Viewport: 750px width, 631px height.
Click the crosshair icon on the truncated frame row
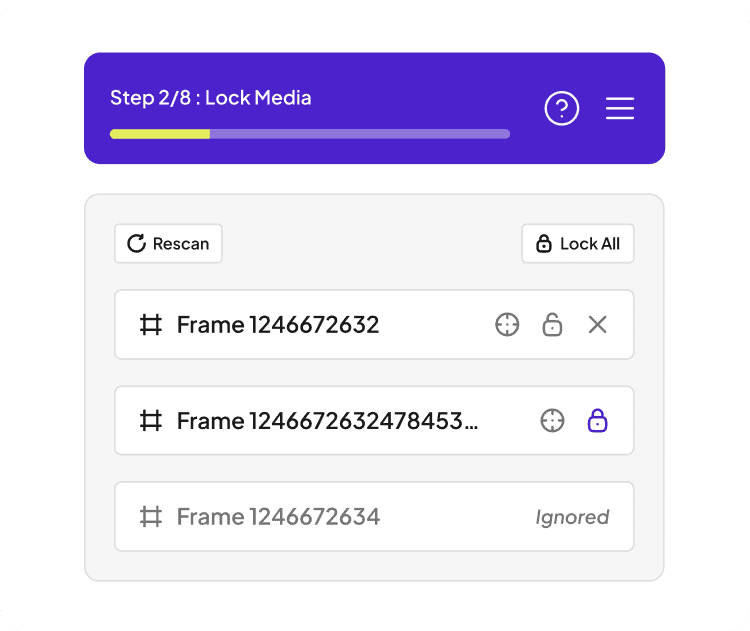[x=552, y=421]
